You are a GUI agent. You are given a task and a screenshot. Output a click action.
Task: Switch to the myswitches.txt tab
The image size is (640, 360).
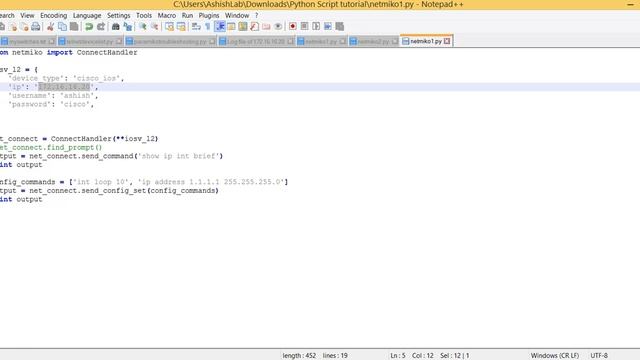point(27,42)
